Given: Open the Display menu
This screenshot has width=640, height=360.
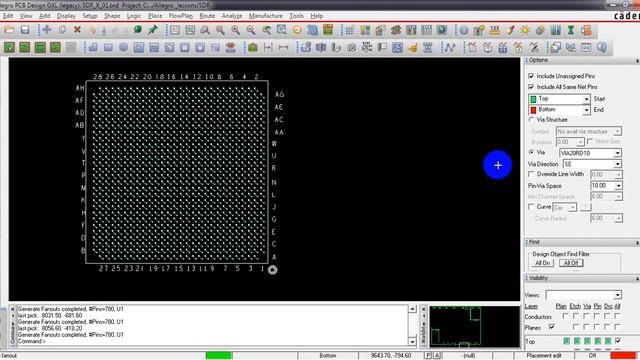Looking at the screenshot, I should (x=66, y=16).
